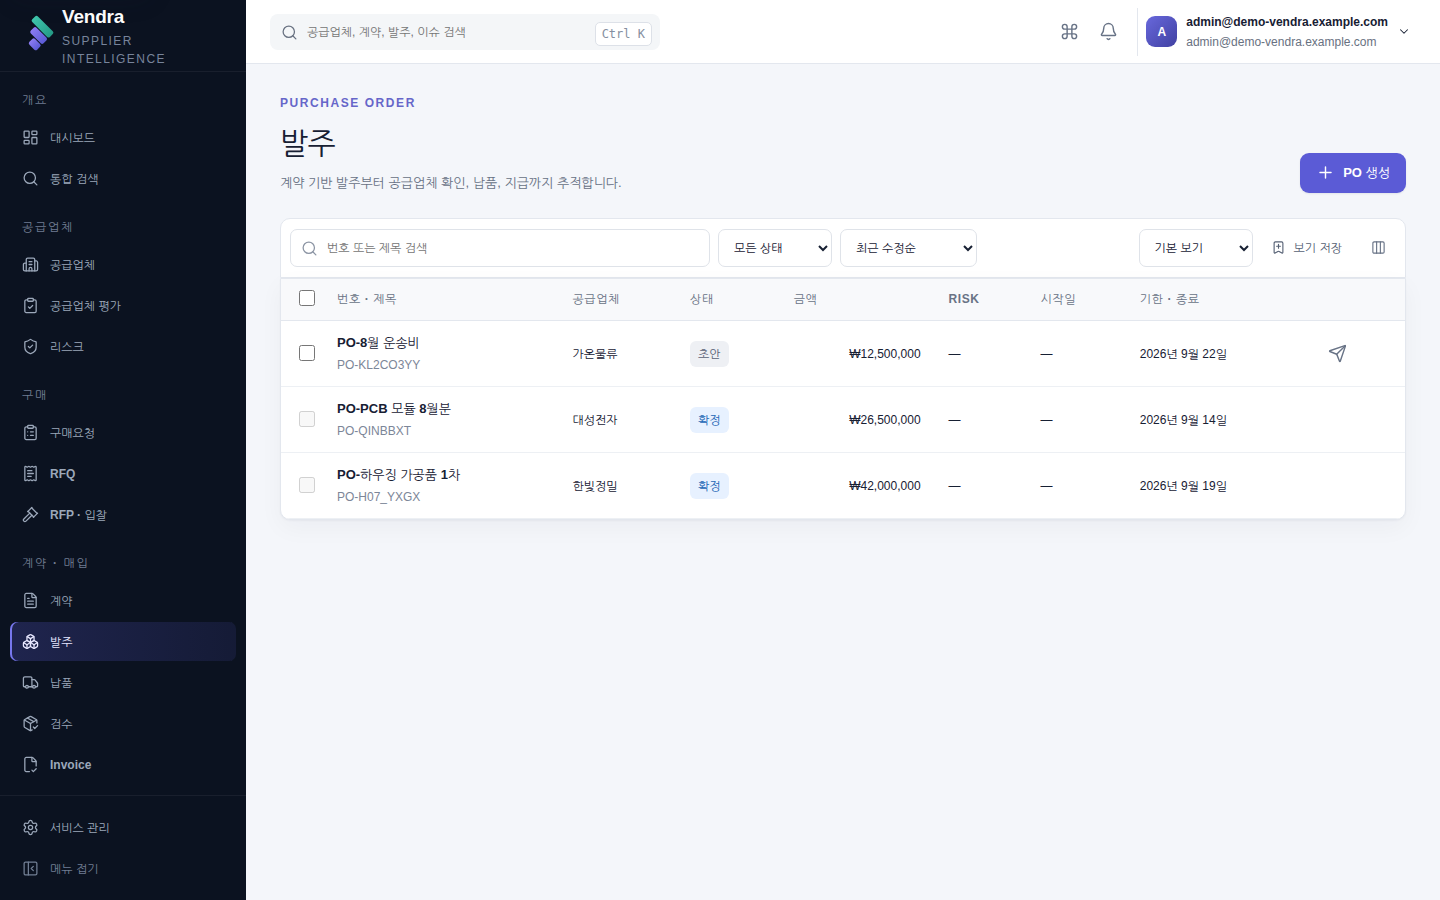The width and height of the screenshot is (1440, 900).
Task: Click the 2026년 9월 14일 due date
Action: click(1183, 420)
